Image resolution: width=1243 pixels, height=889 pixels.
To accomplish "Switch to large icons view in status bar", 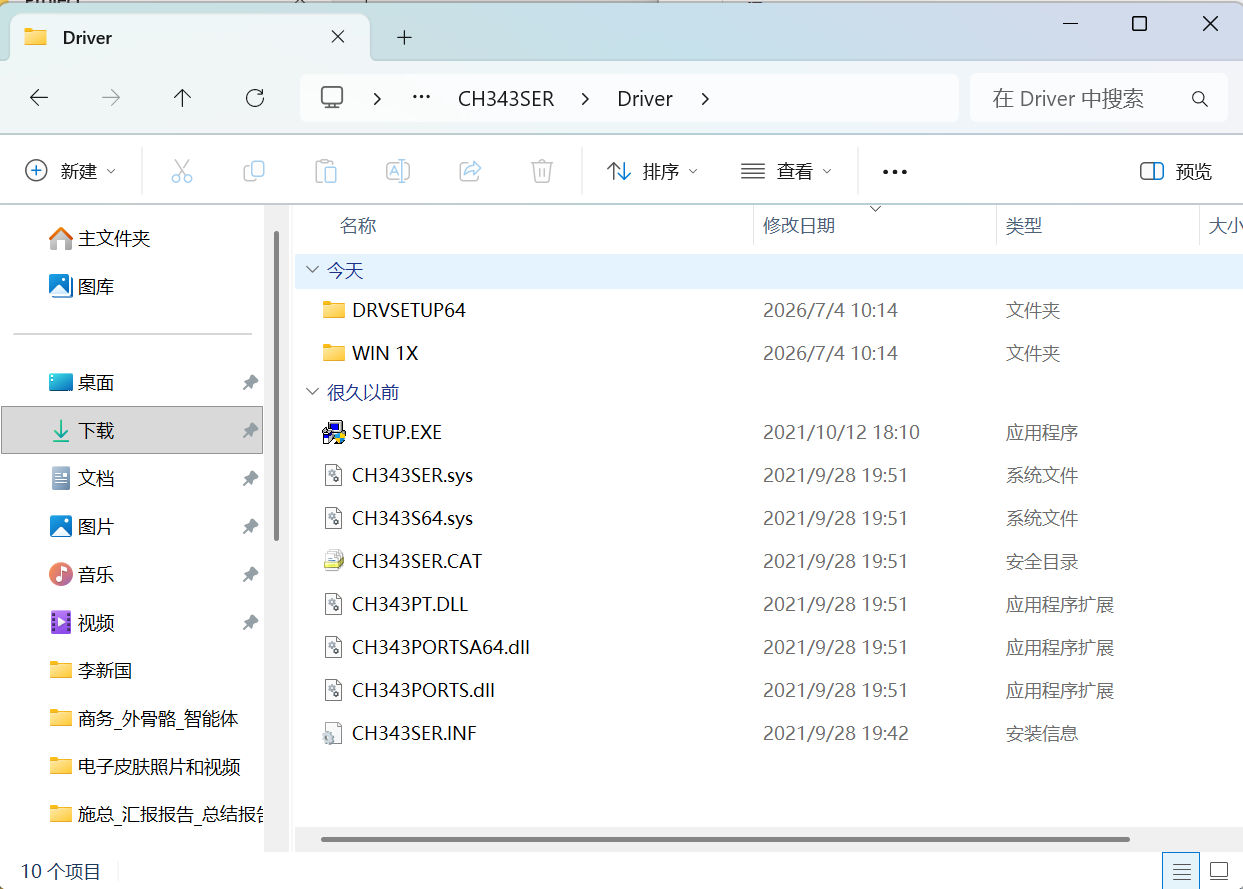I will [x=1218, y=871].
